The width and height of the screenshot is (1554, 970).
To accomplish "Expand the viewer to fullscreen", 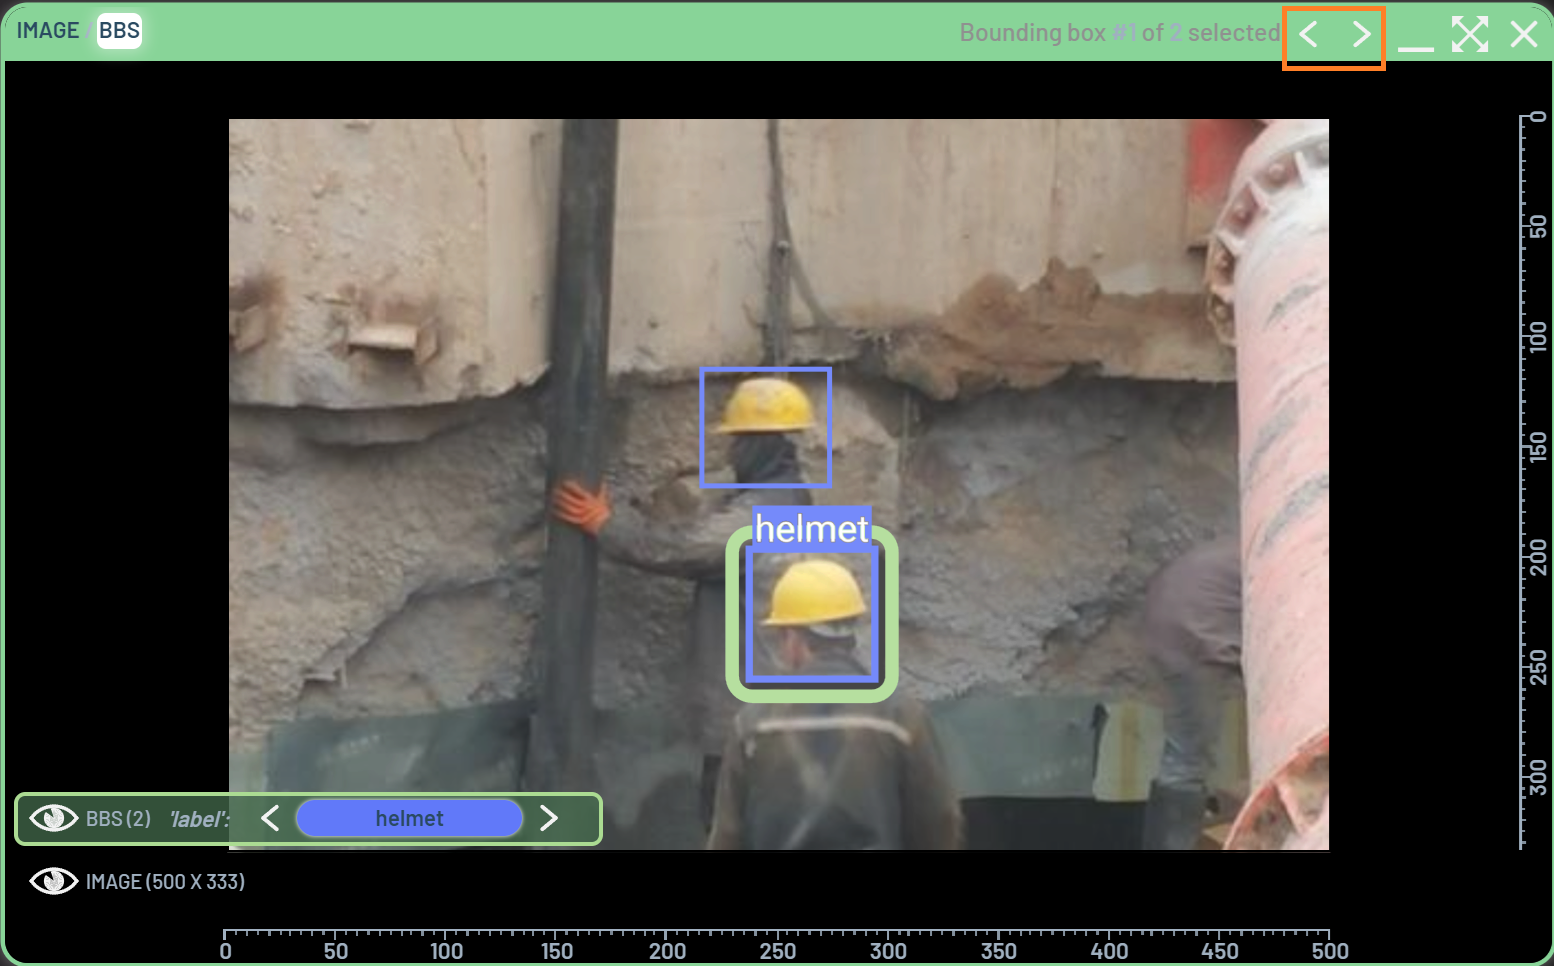I will (x=1469, y=35).
